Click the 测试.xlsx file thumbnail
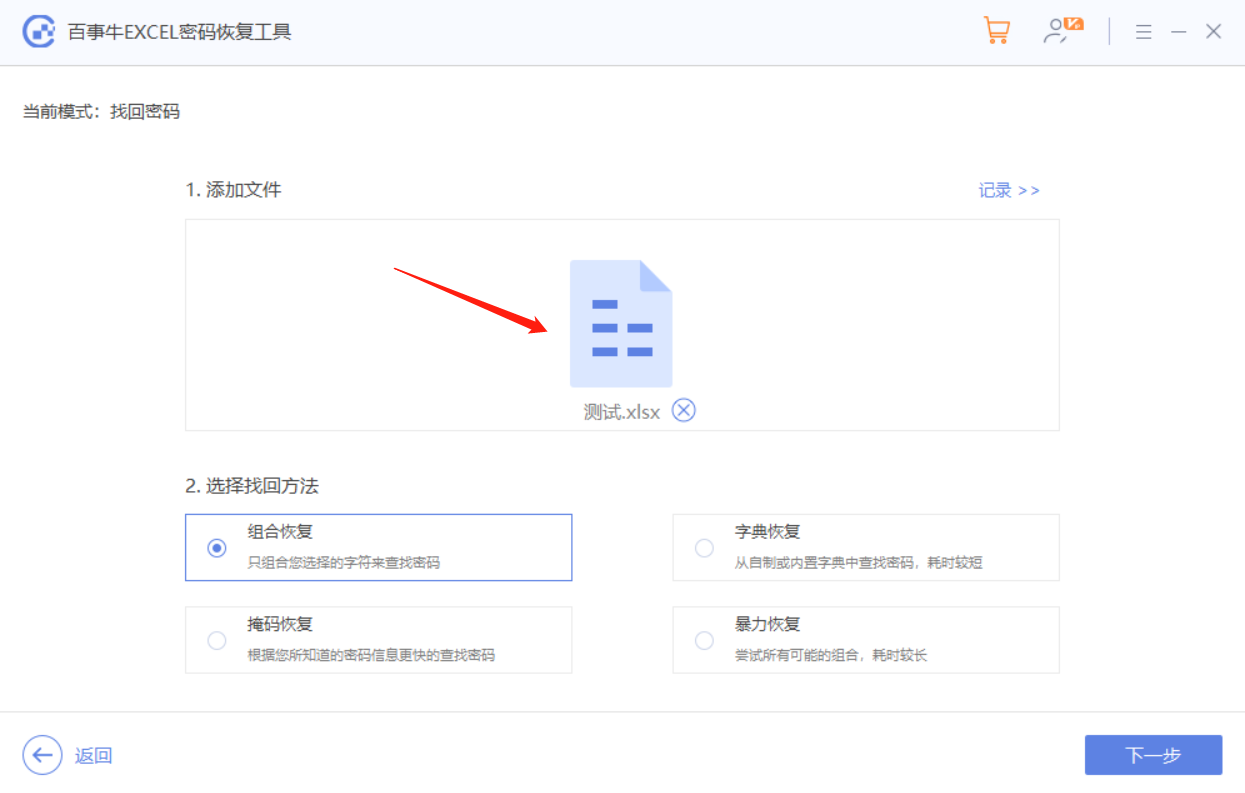This screenshot has height=793, width=1245. tap(621, 322)
